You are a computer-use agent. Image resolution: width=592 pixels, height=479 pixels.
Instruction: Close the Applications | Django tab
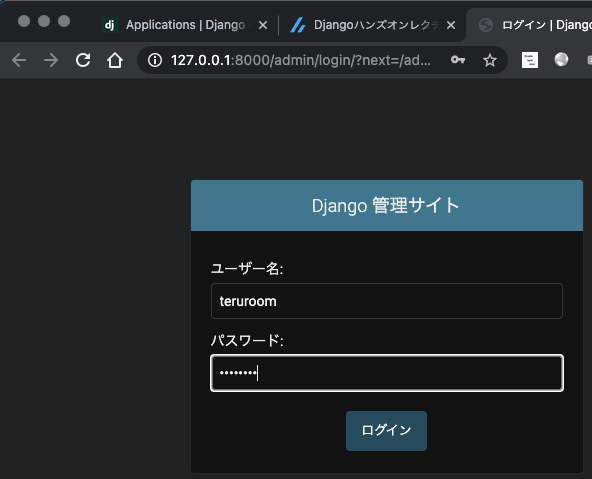point(263,25)
